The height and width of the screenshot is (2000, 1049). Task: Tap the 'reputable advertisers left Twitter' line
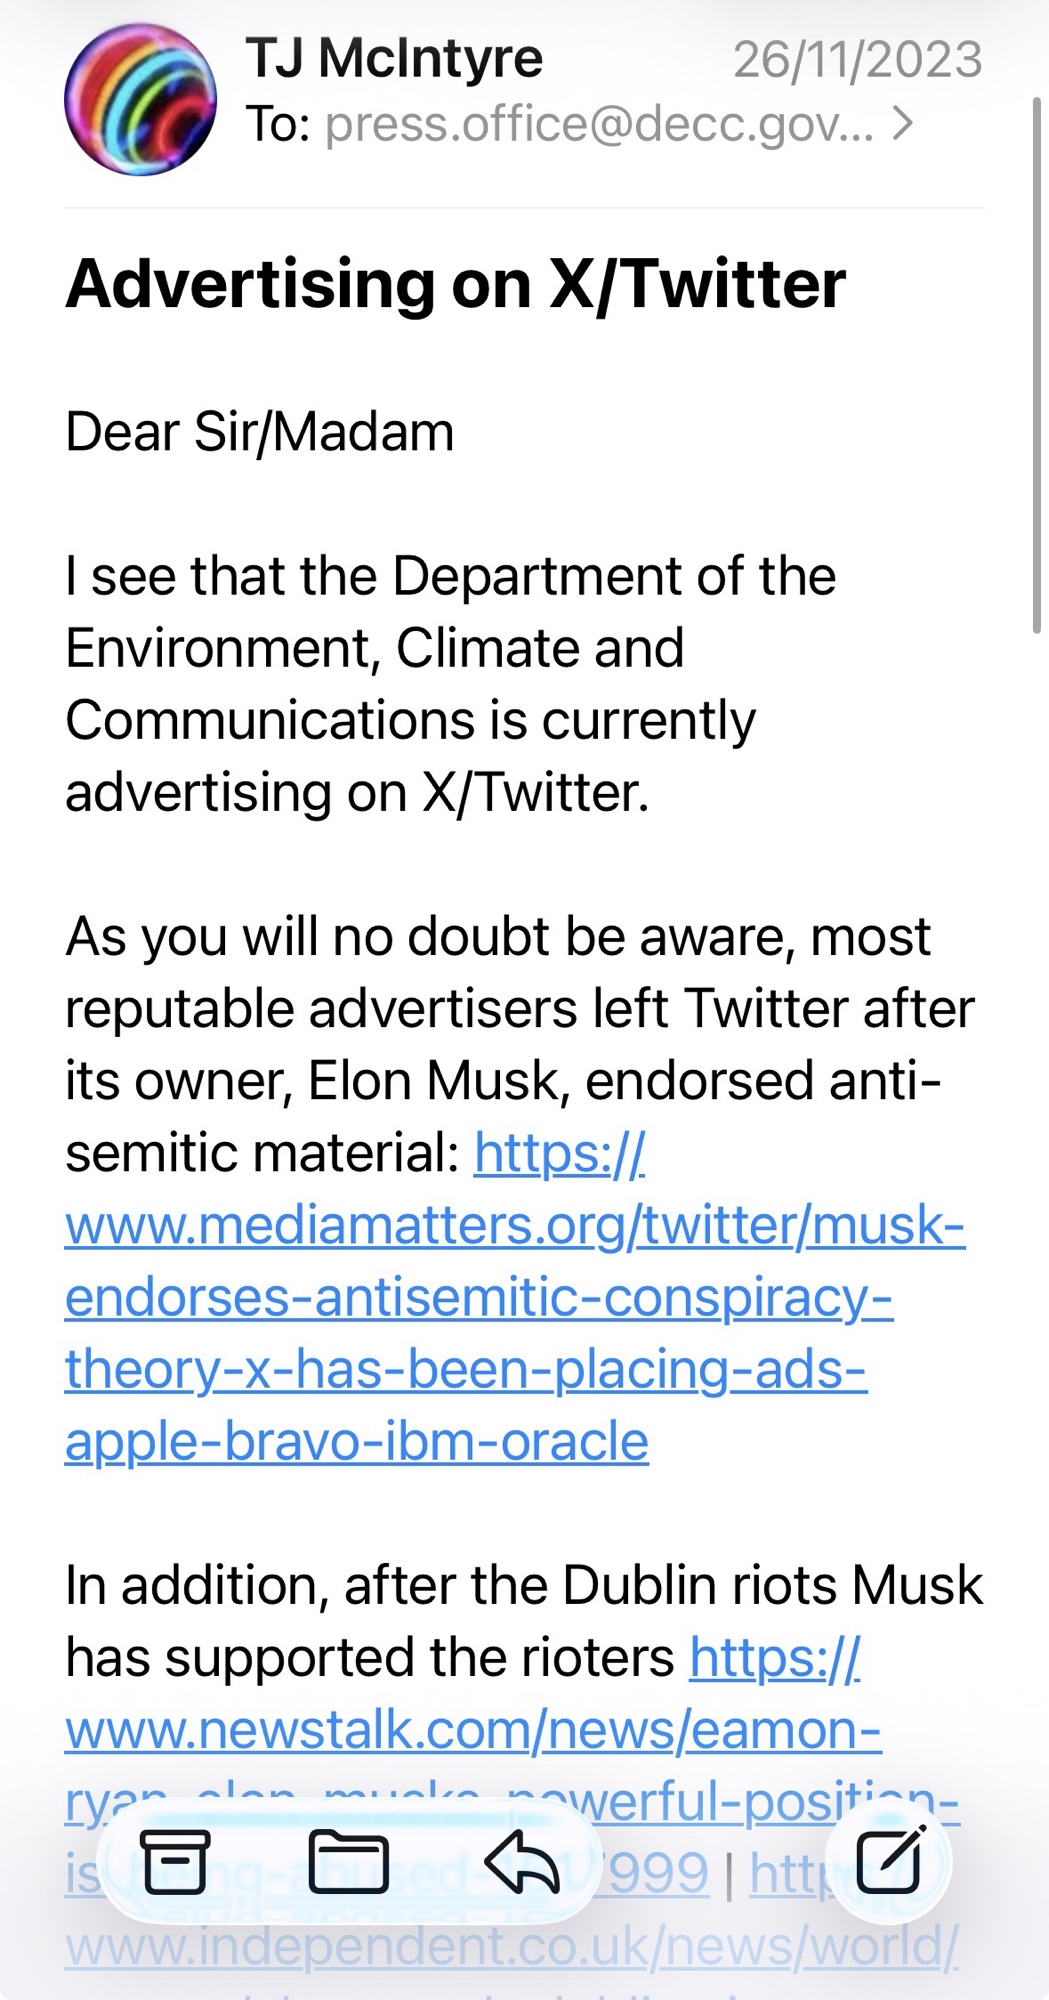click(x=519, y=1009)
